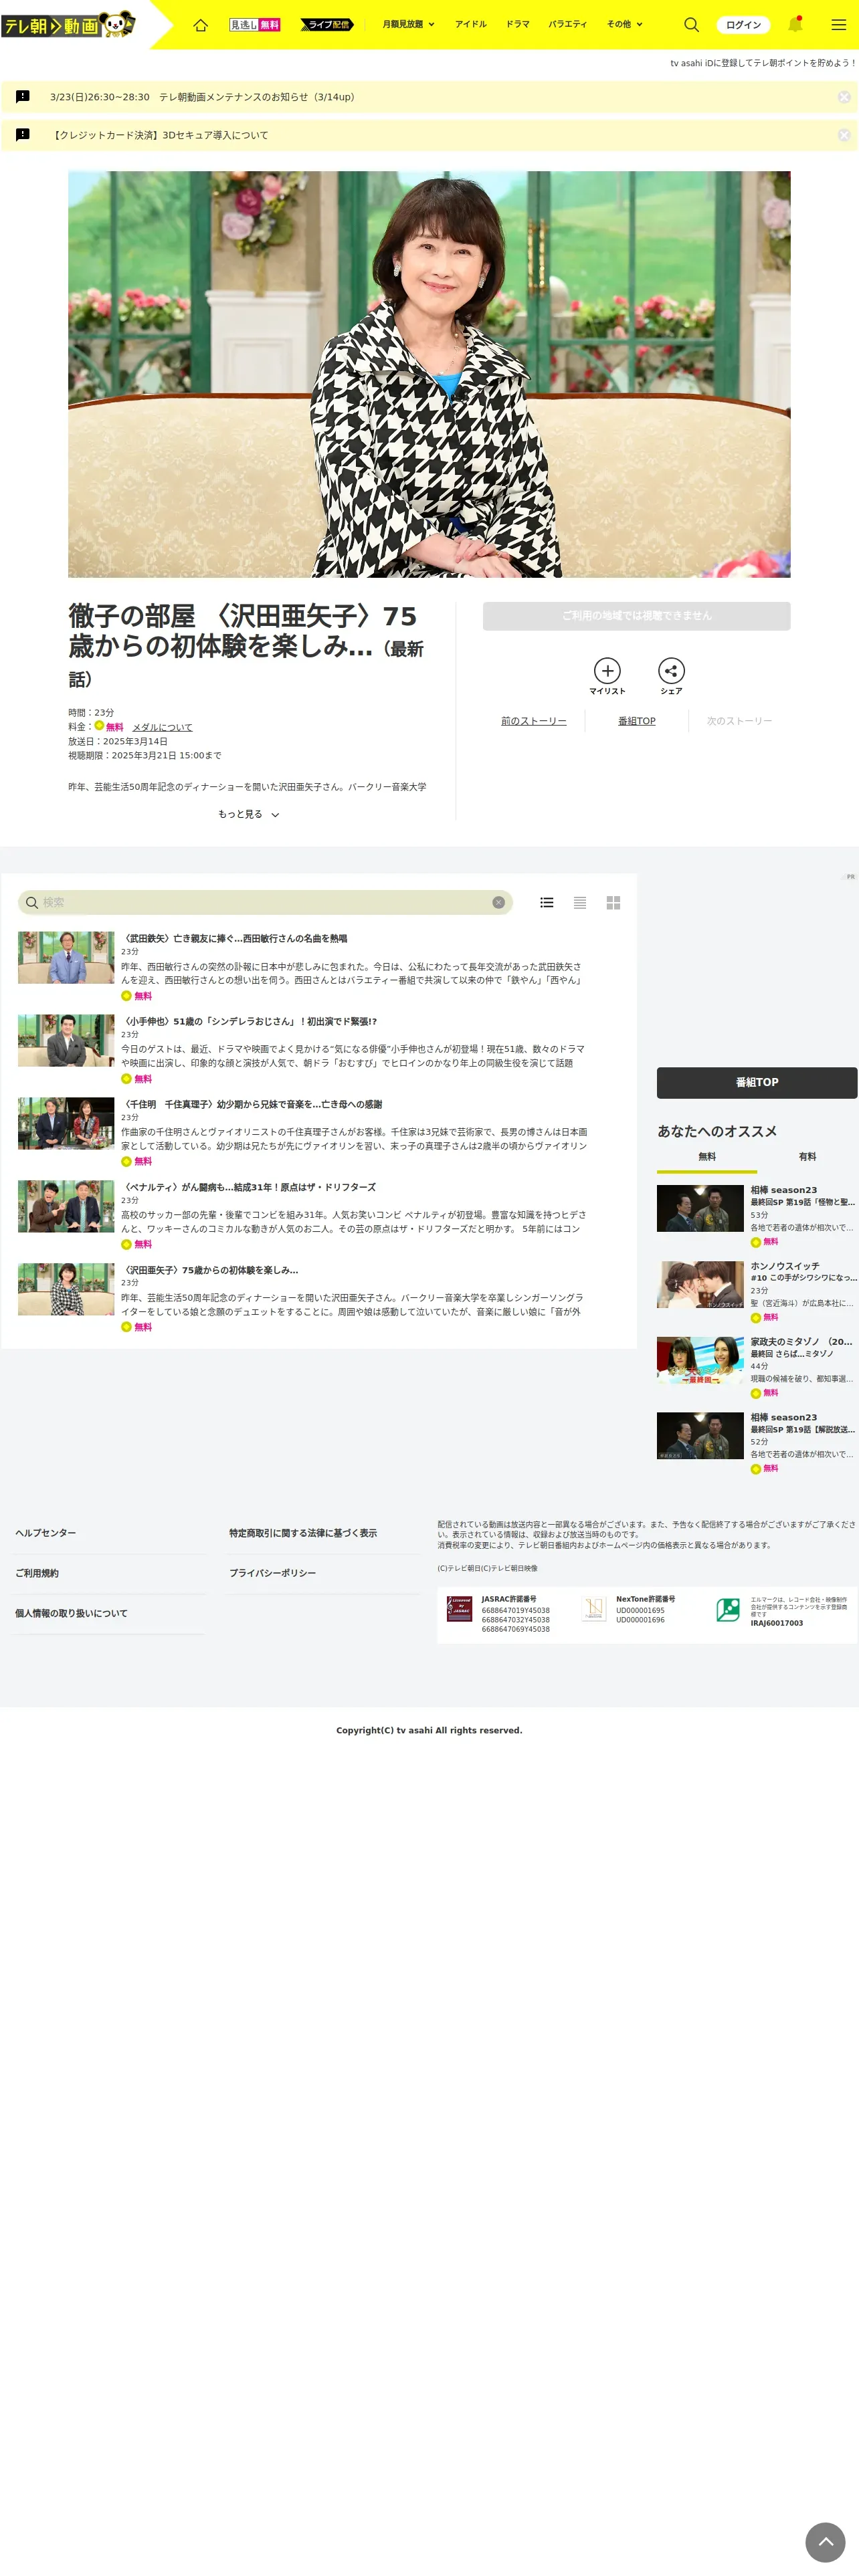
Task: Open 相棒 season23 53分 recommendation
Action: click(757, 1215)
